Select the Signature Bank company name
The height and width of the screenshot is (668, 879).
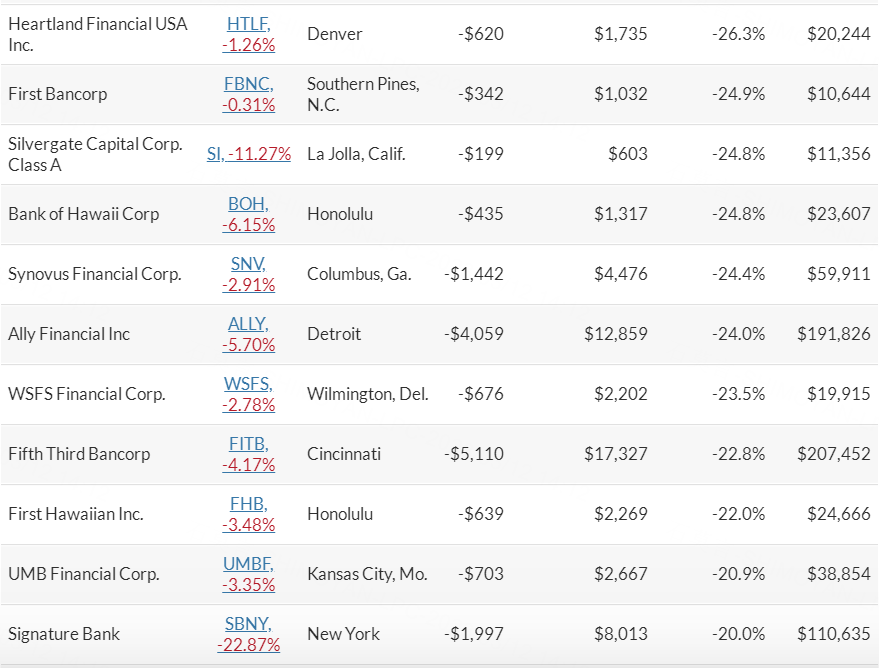64,634
